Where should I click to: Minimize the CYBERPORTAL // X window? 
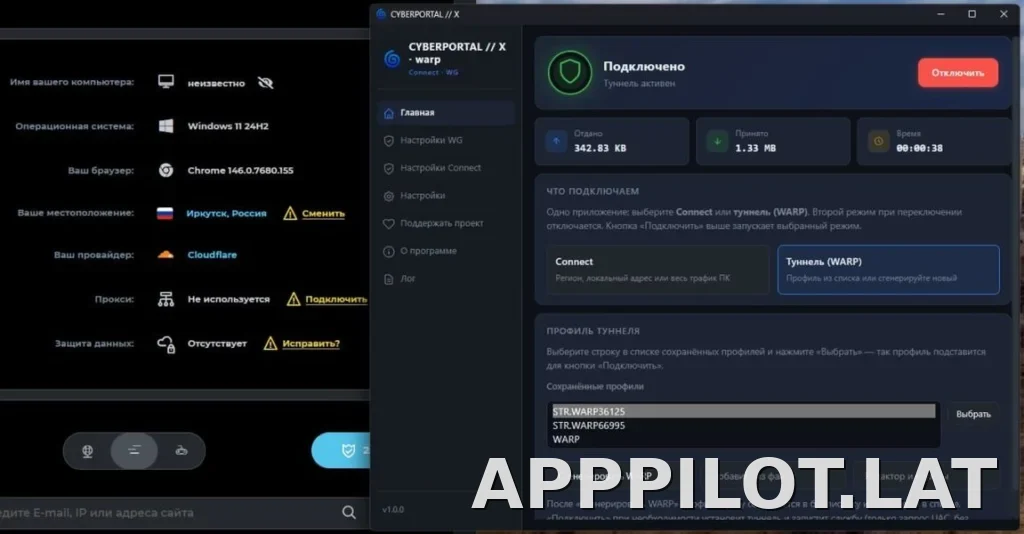[941, 14]
